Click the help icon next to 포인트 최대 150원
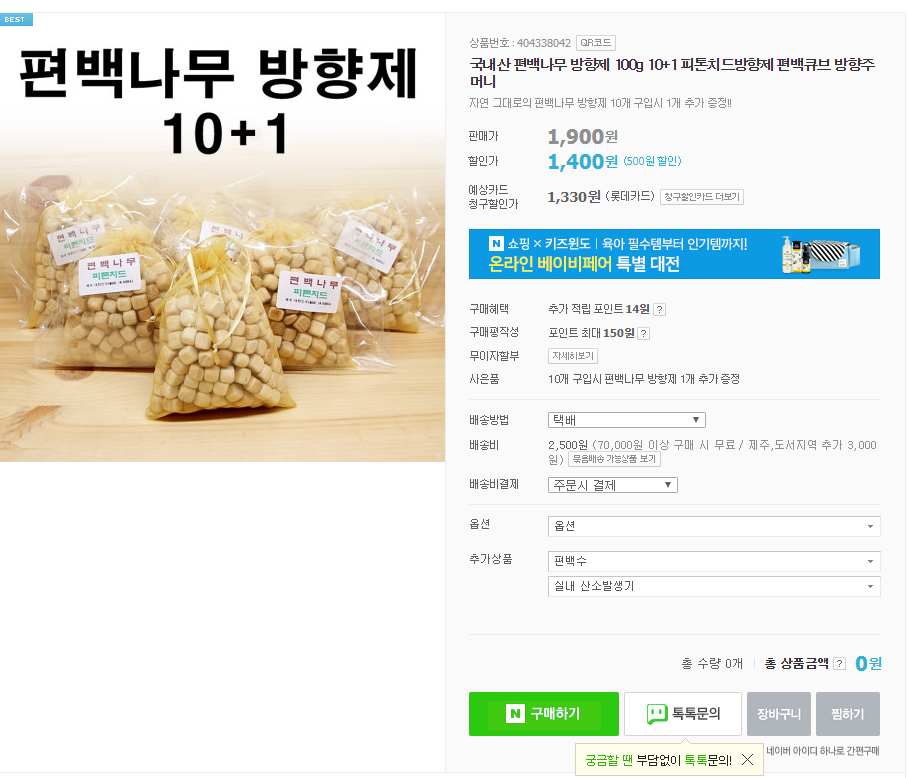The height and width of the screenshot is (778, 908). coord(643,333)
